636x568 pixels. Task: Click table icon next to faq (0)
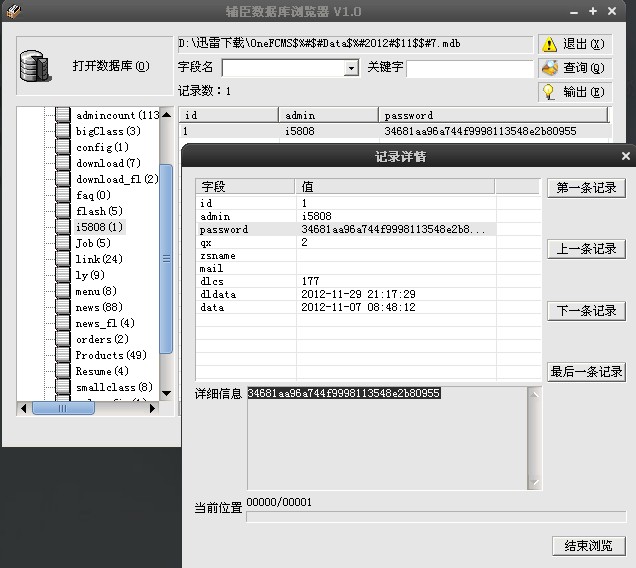coord(62,195)
